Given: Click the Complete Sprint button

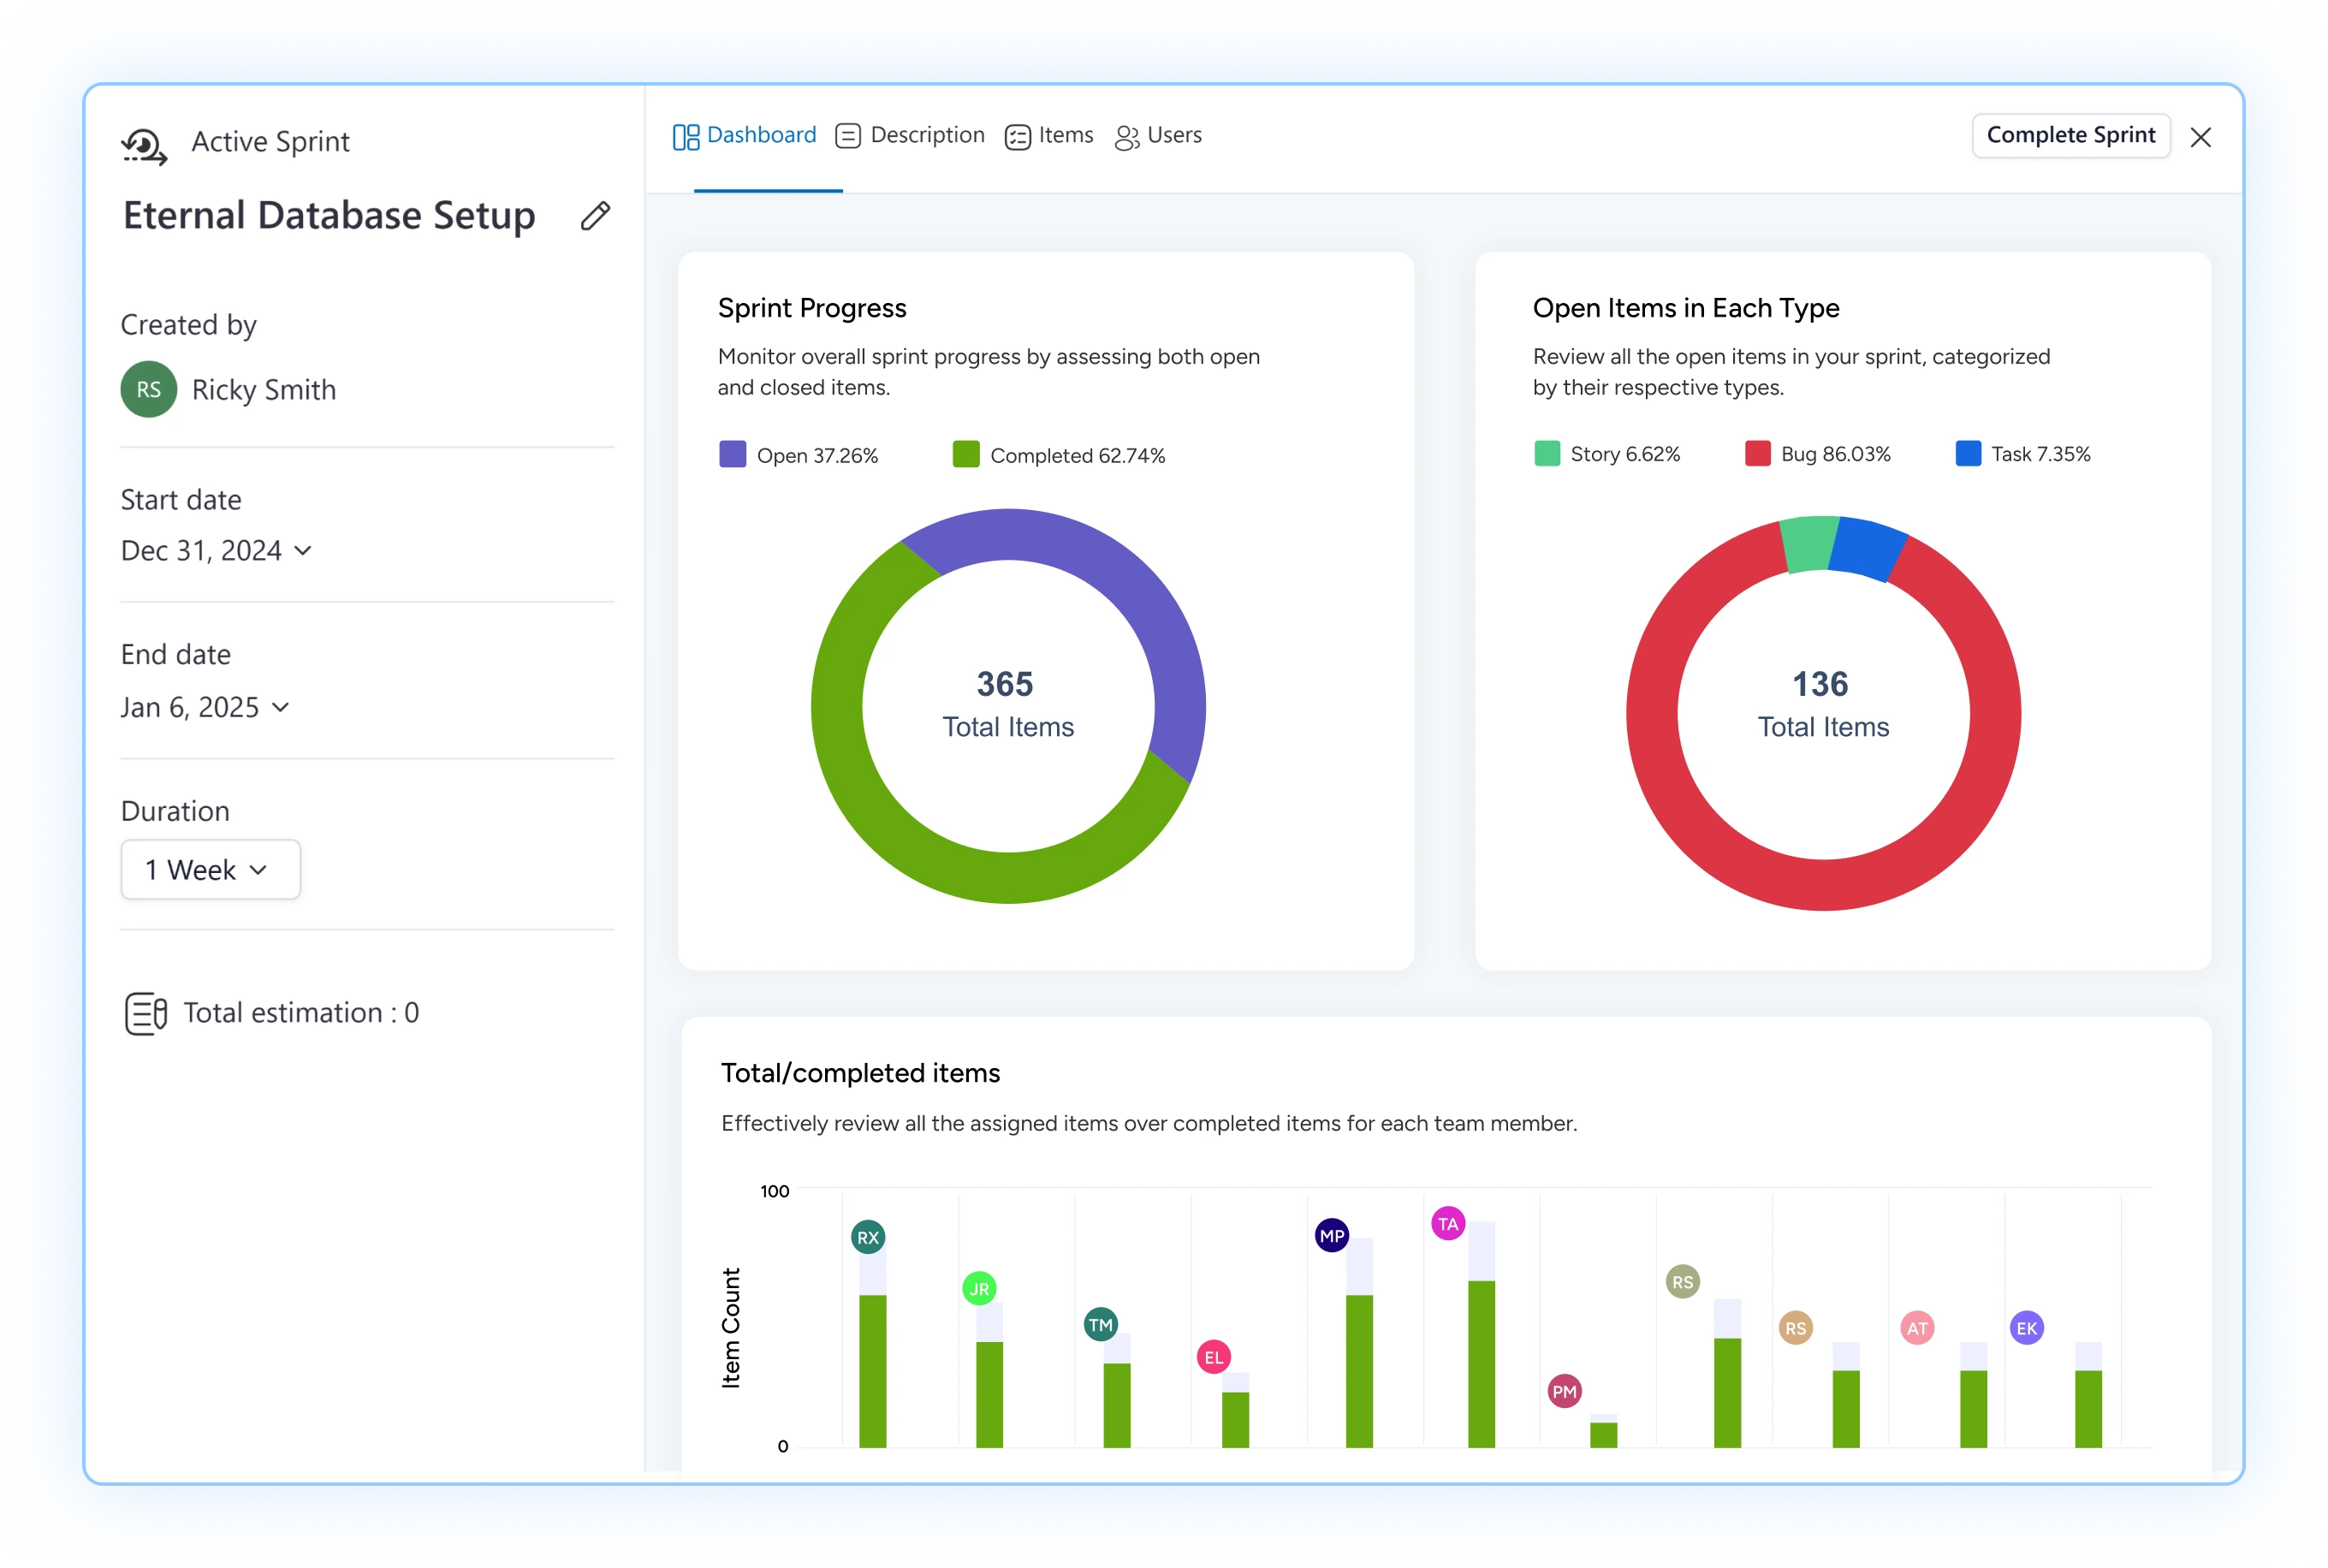Looking at the screenshot, I should tap(2070, 136).
